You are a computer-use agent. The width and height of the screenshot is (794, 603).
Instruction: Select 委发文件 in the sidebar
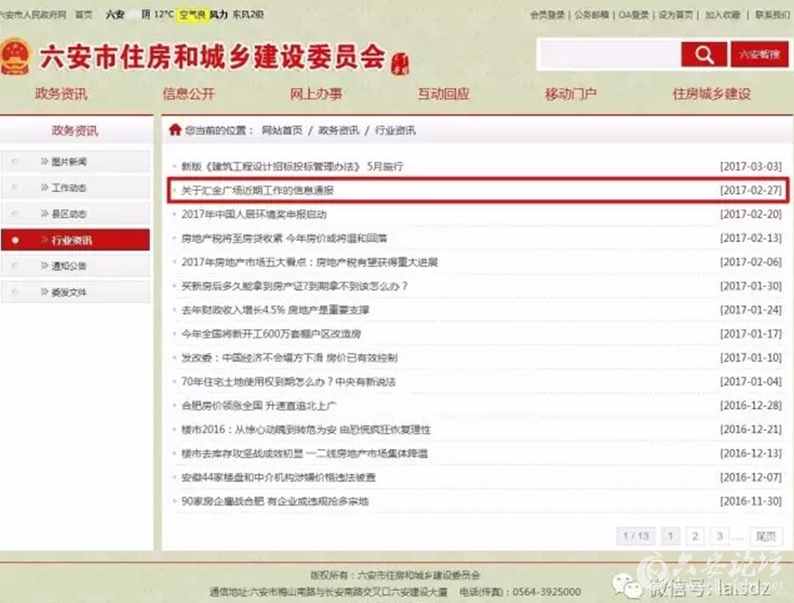coord(75,292)
